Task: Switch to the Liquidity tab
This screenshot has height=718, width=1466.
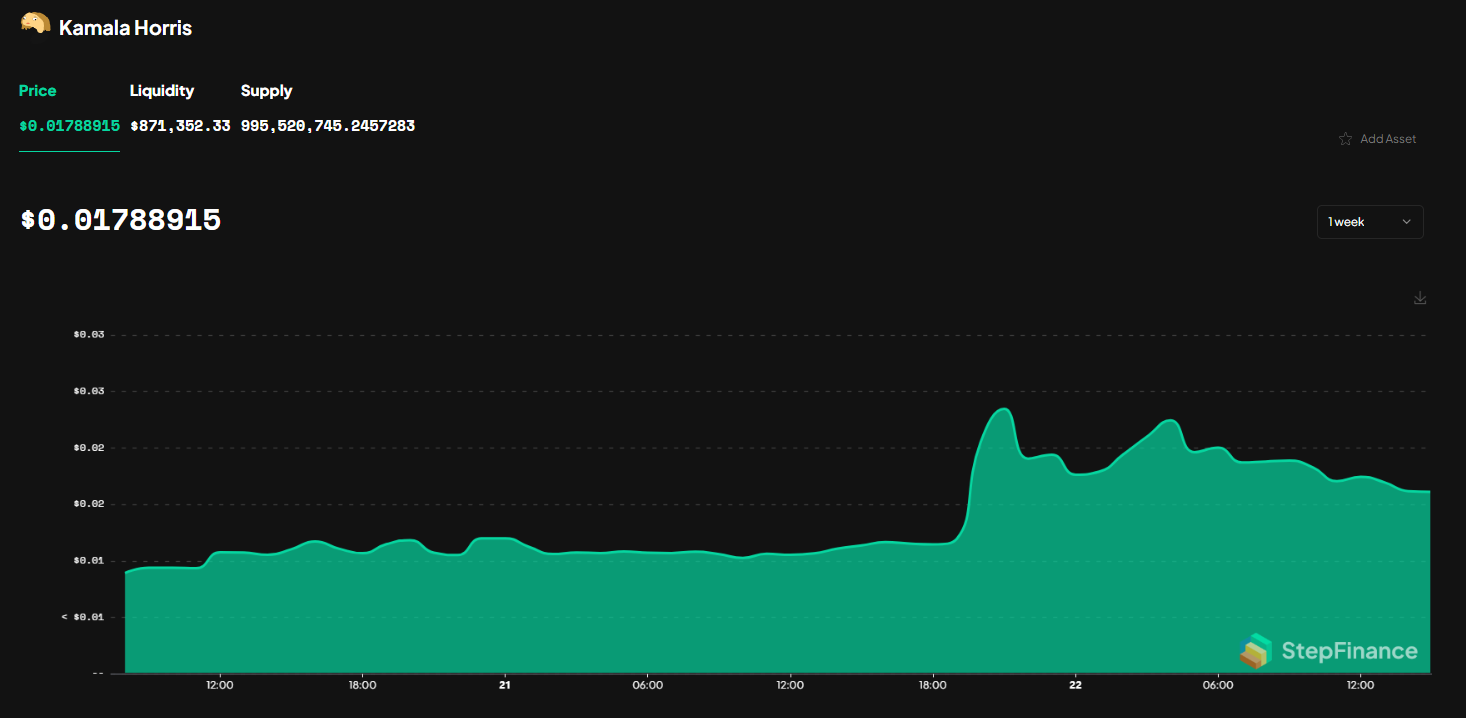Action: (162, 90)
